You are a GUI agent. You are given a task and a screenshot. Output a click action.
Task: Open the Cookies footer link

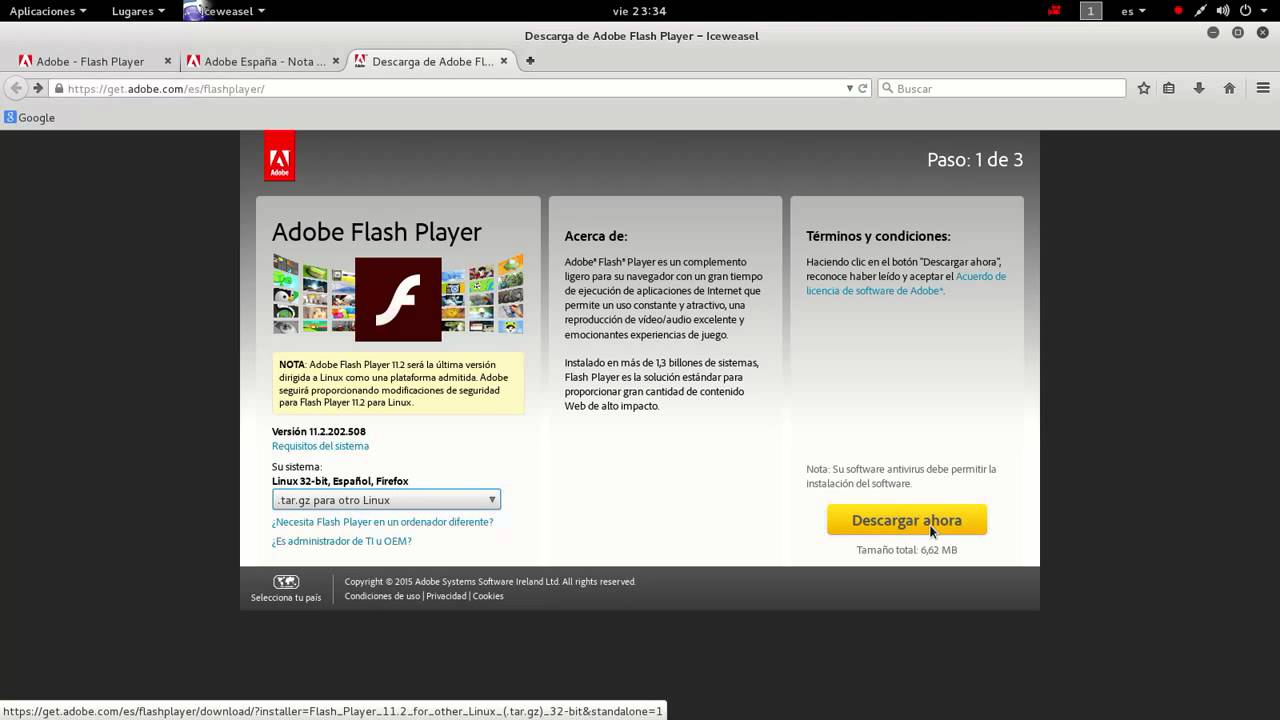(488, 596)
